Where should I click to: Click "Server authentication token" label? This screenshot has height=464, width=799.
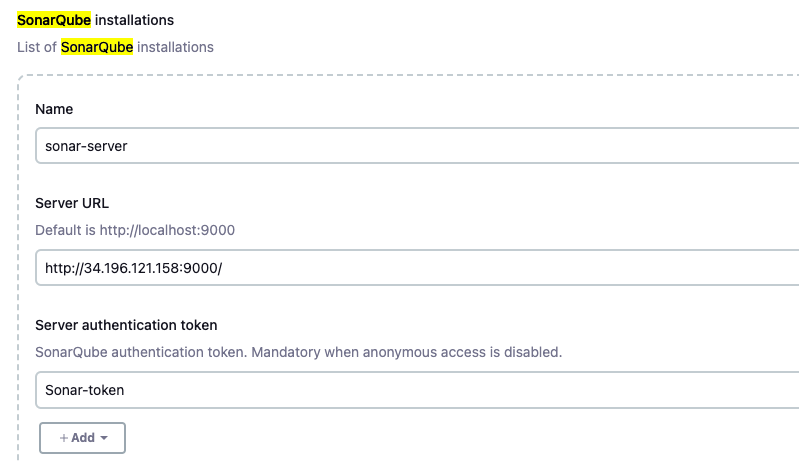pyautogui.click(x=126, y=325)
